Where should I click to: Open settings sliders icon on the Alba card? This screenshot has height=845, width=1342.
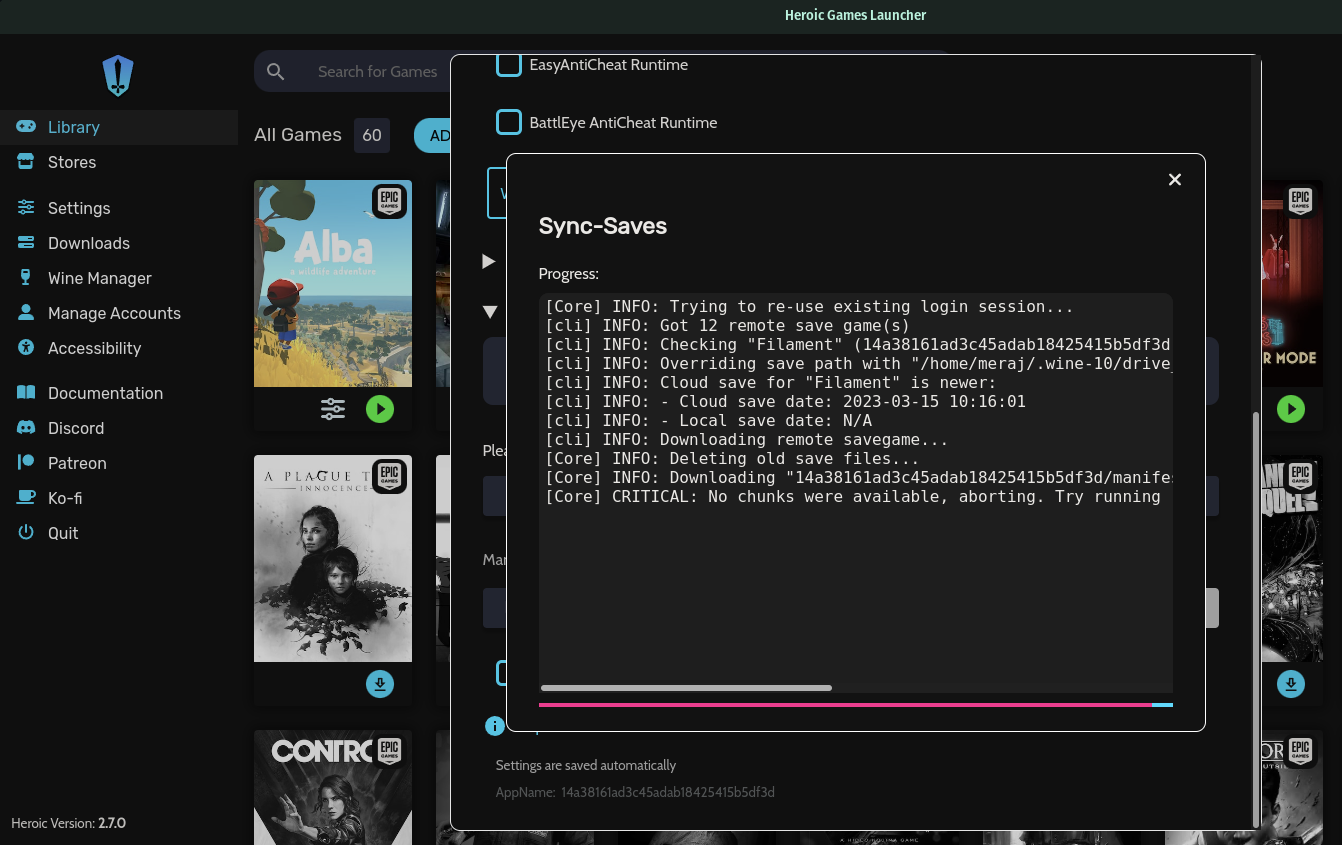click(333, 409)
